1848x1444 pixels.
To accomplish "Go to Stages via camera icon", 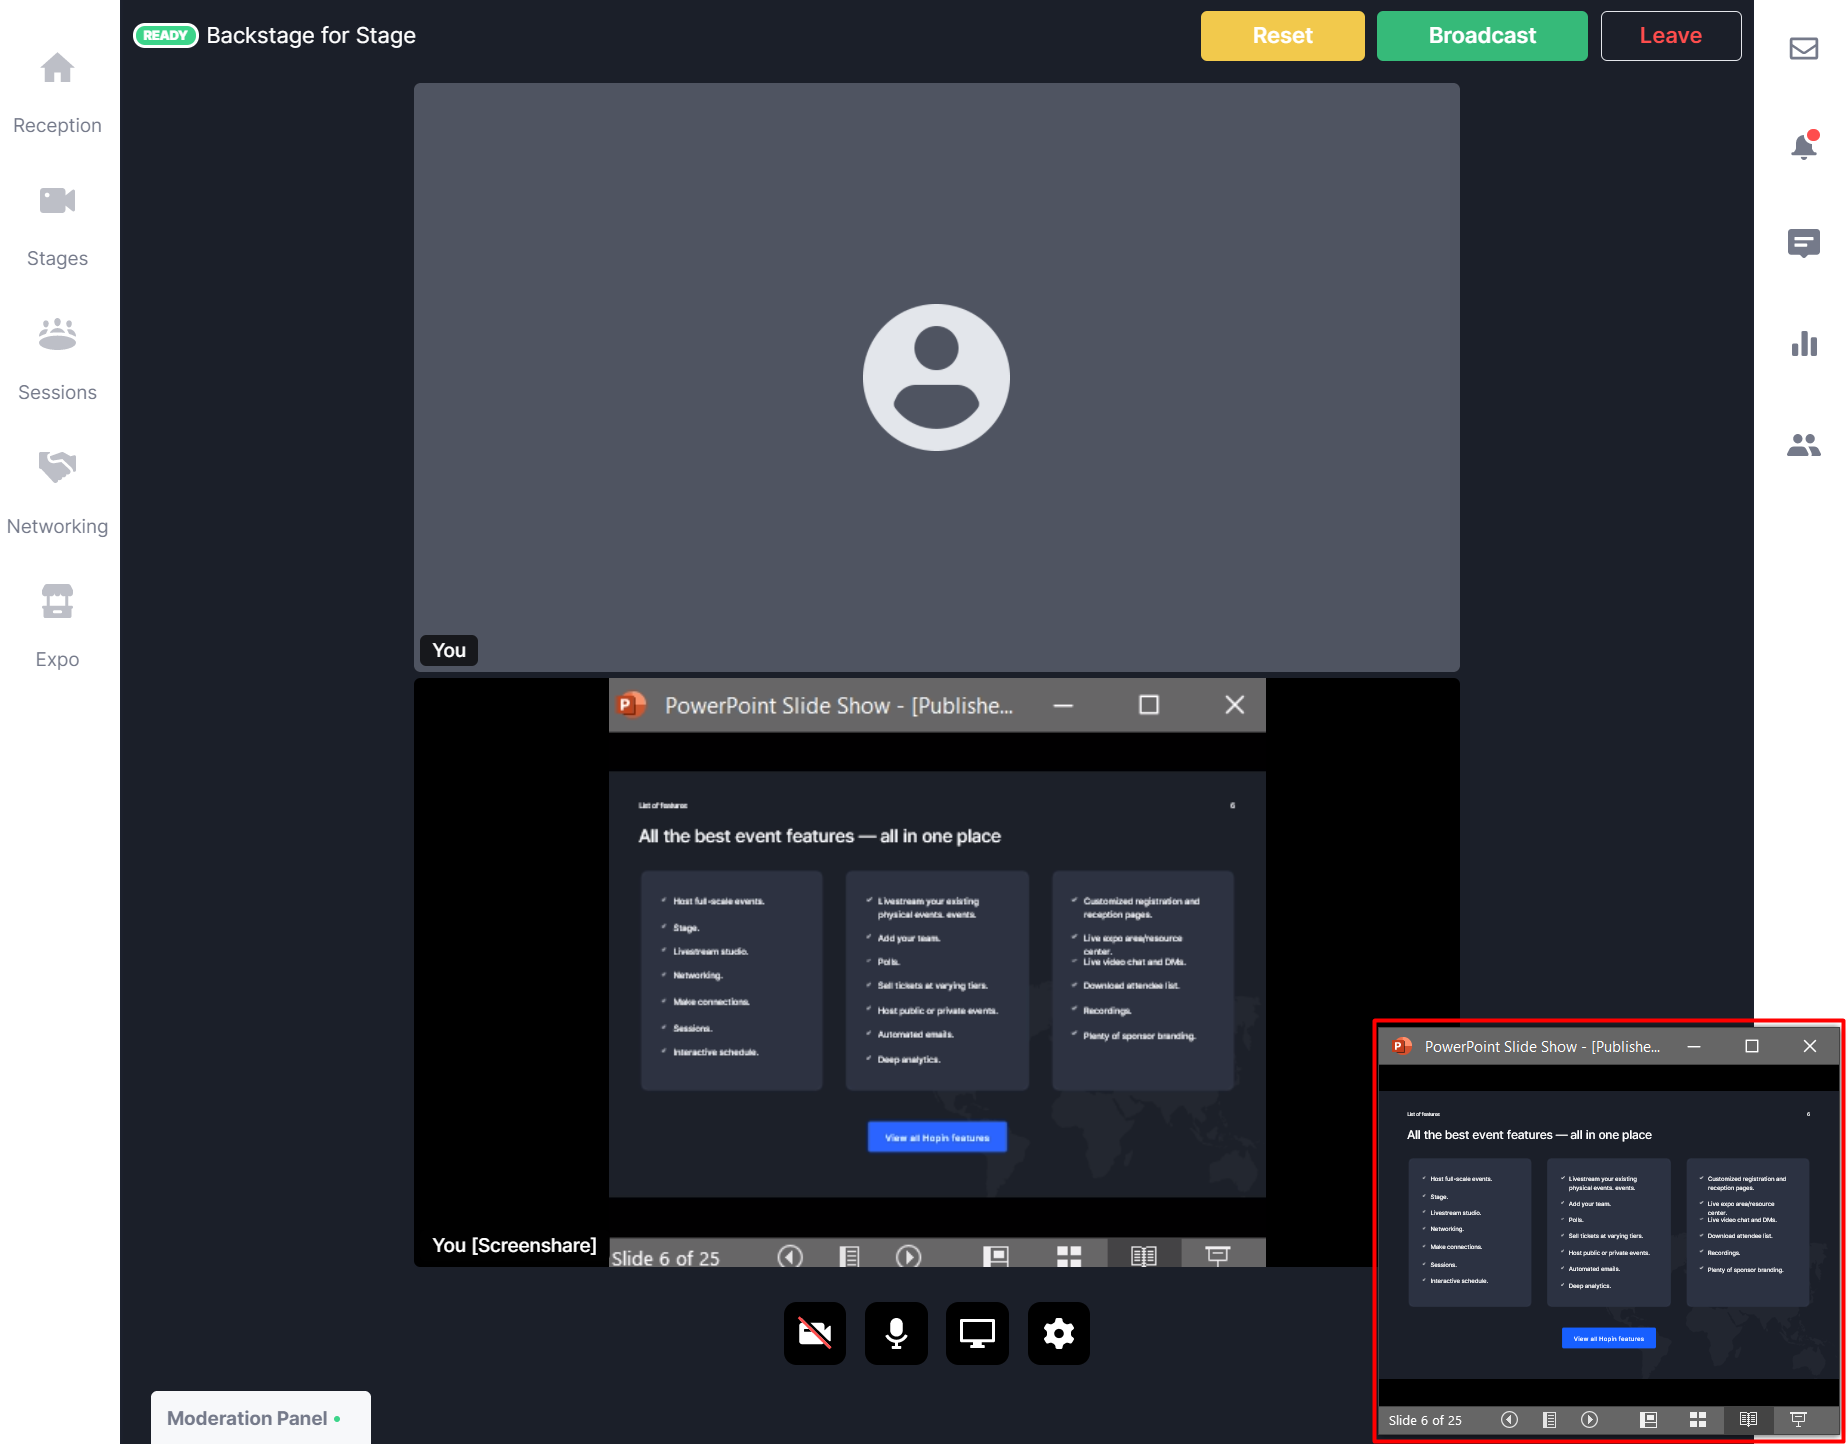I will click(x=57, y=201).
